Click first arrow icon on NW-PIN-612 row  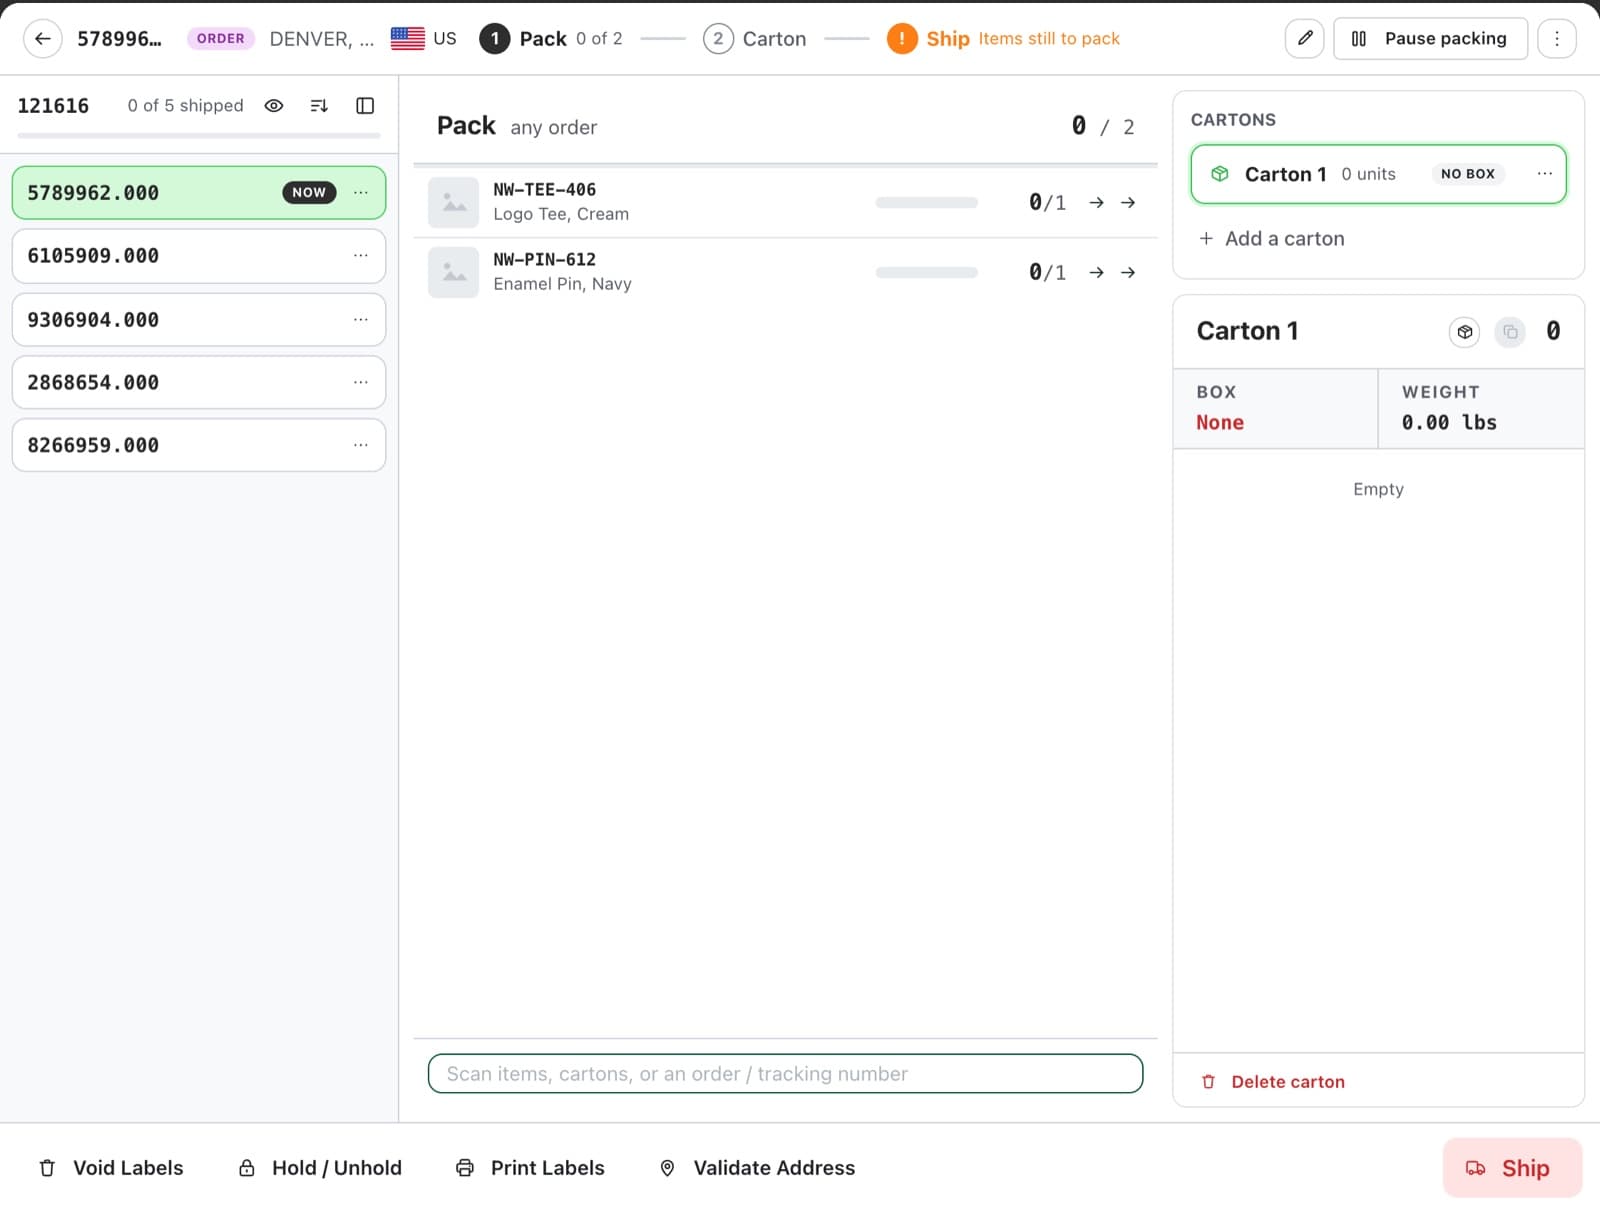[1097, 273]
